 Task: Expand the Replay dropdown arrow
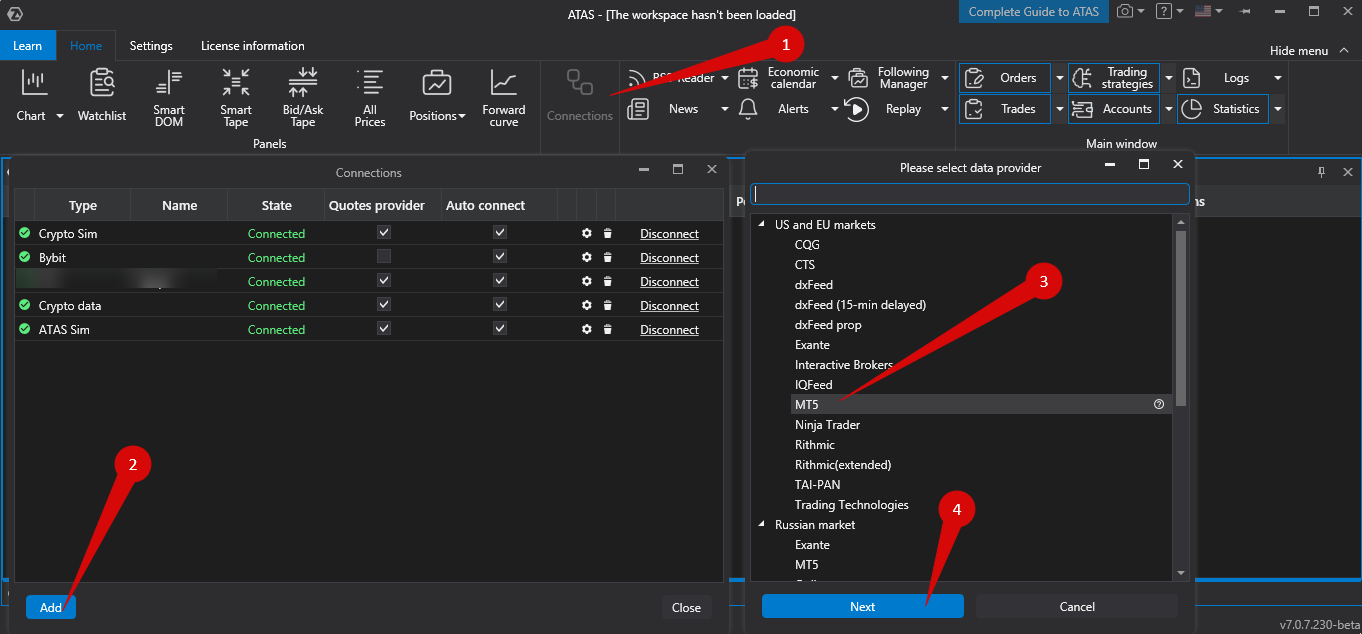pos(944,109)
